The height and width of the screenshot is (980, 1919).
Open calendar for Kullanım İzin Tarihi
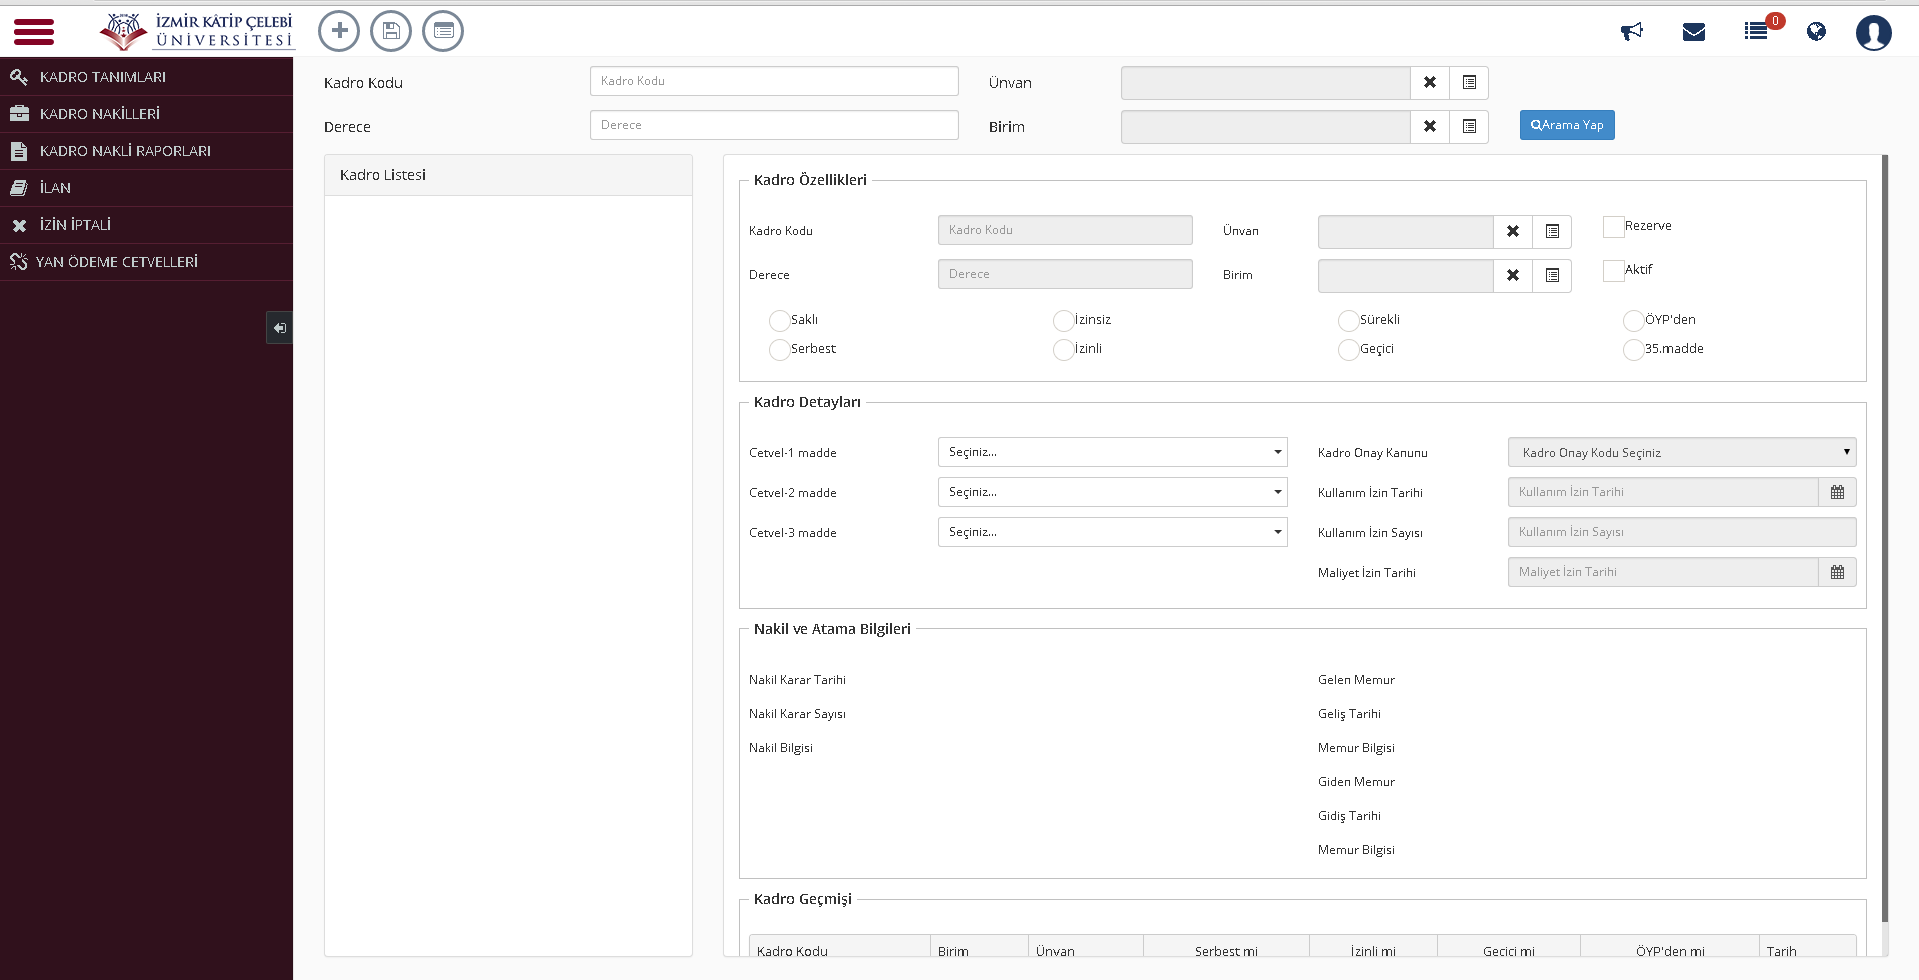(1837, 492)
